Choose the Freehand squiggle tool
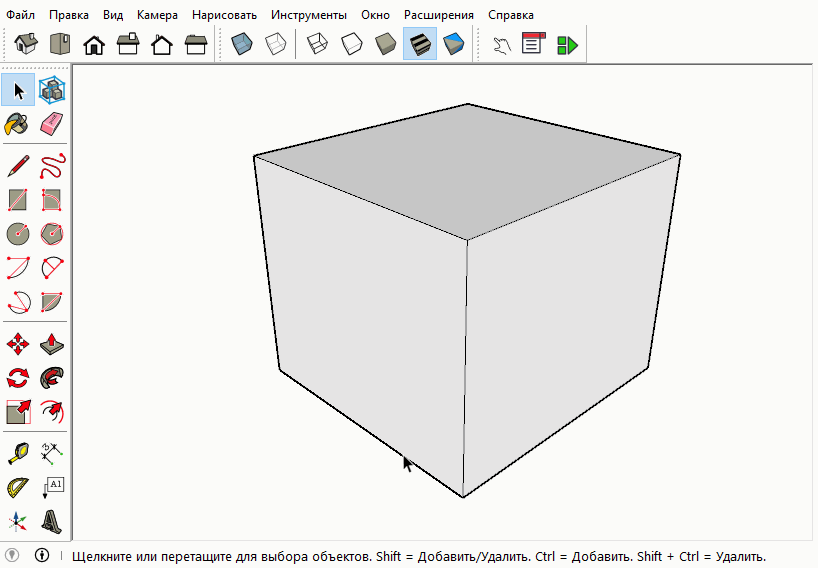This screenshot has height=568, width=818. pyautogui.click(x=52, y=166)
